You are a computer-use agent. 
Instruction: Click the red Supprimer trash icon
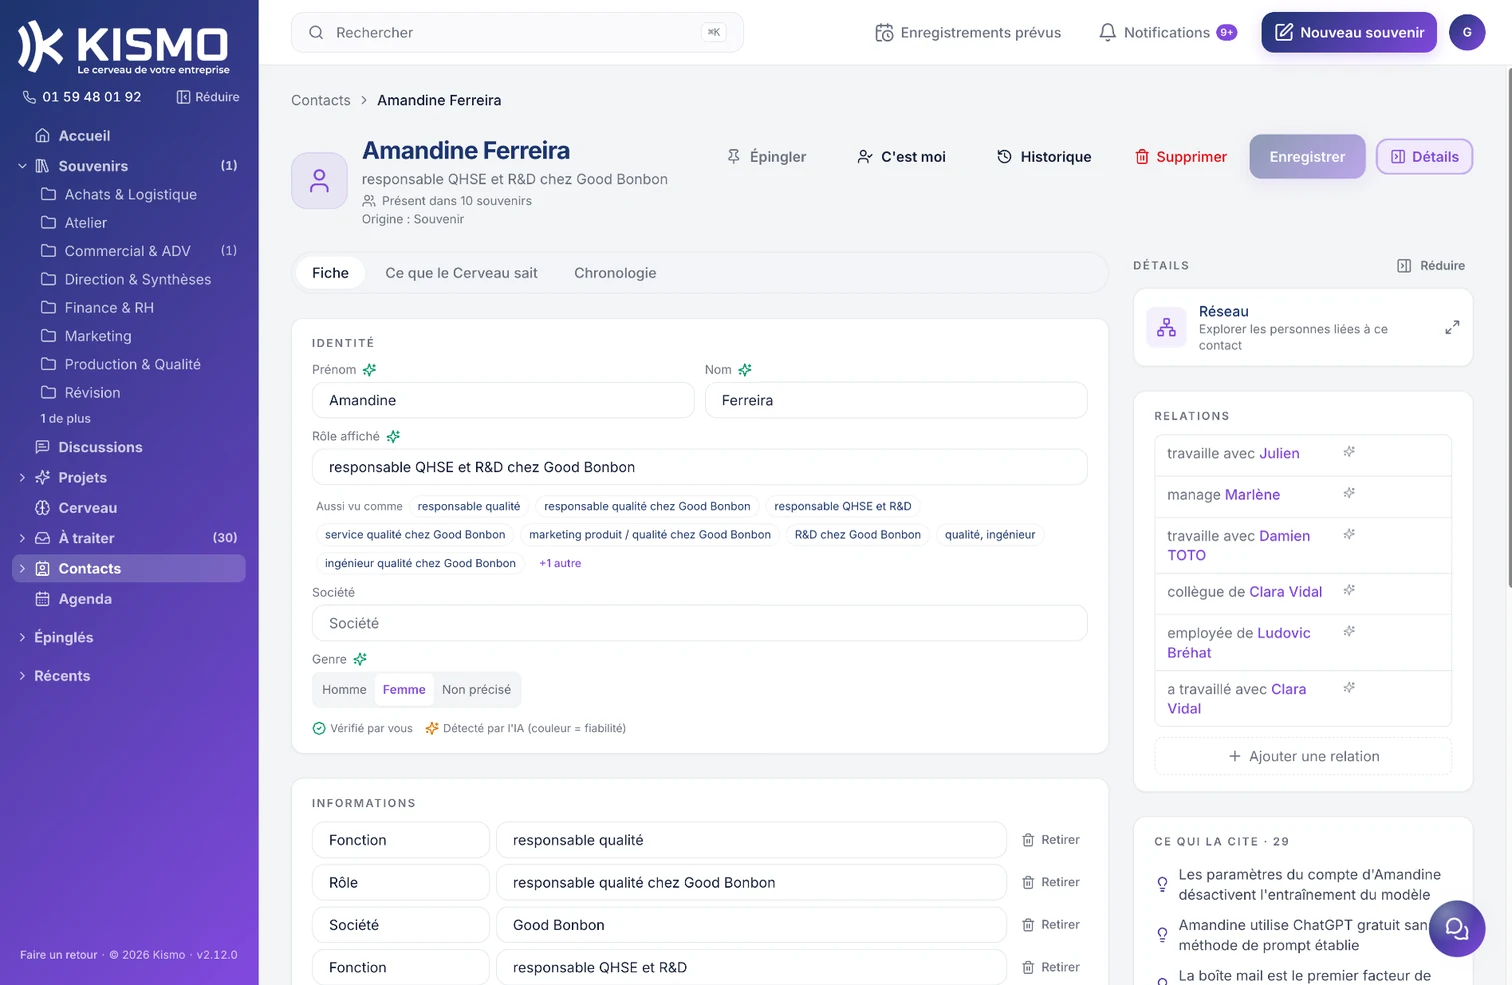[1142, 157]
